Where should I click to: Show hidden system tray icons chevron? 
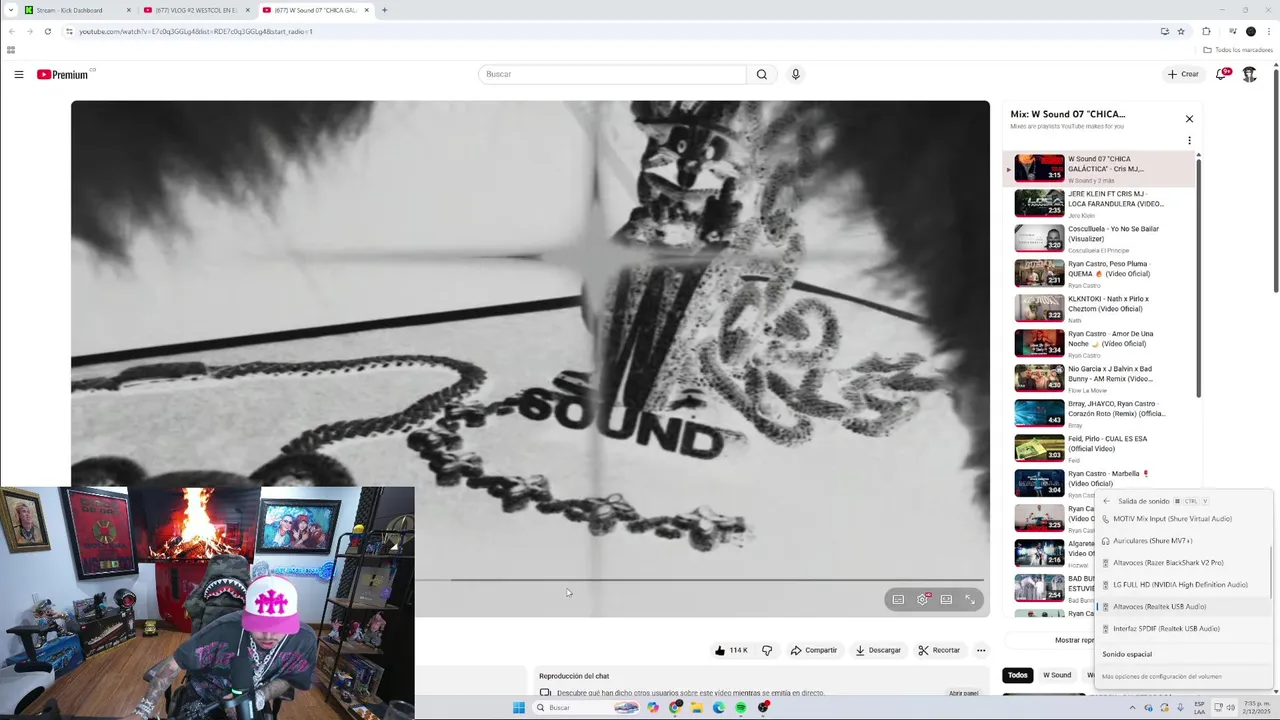[1133, 708]
